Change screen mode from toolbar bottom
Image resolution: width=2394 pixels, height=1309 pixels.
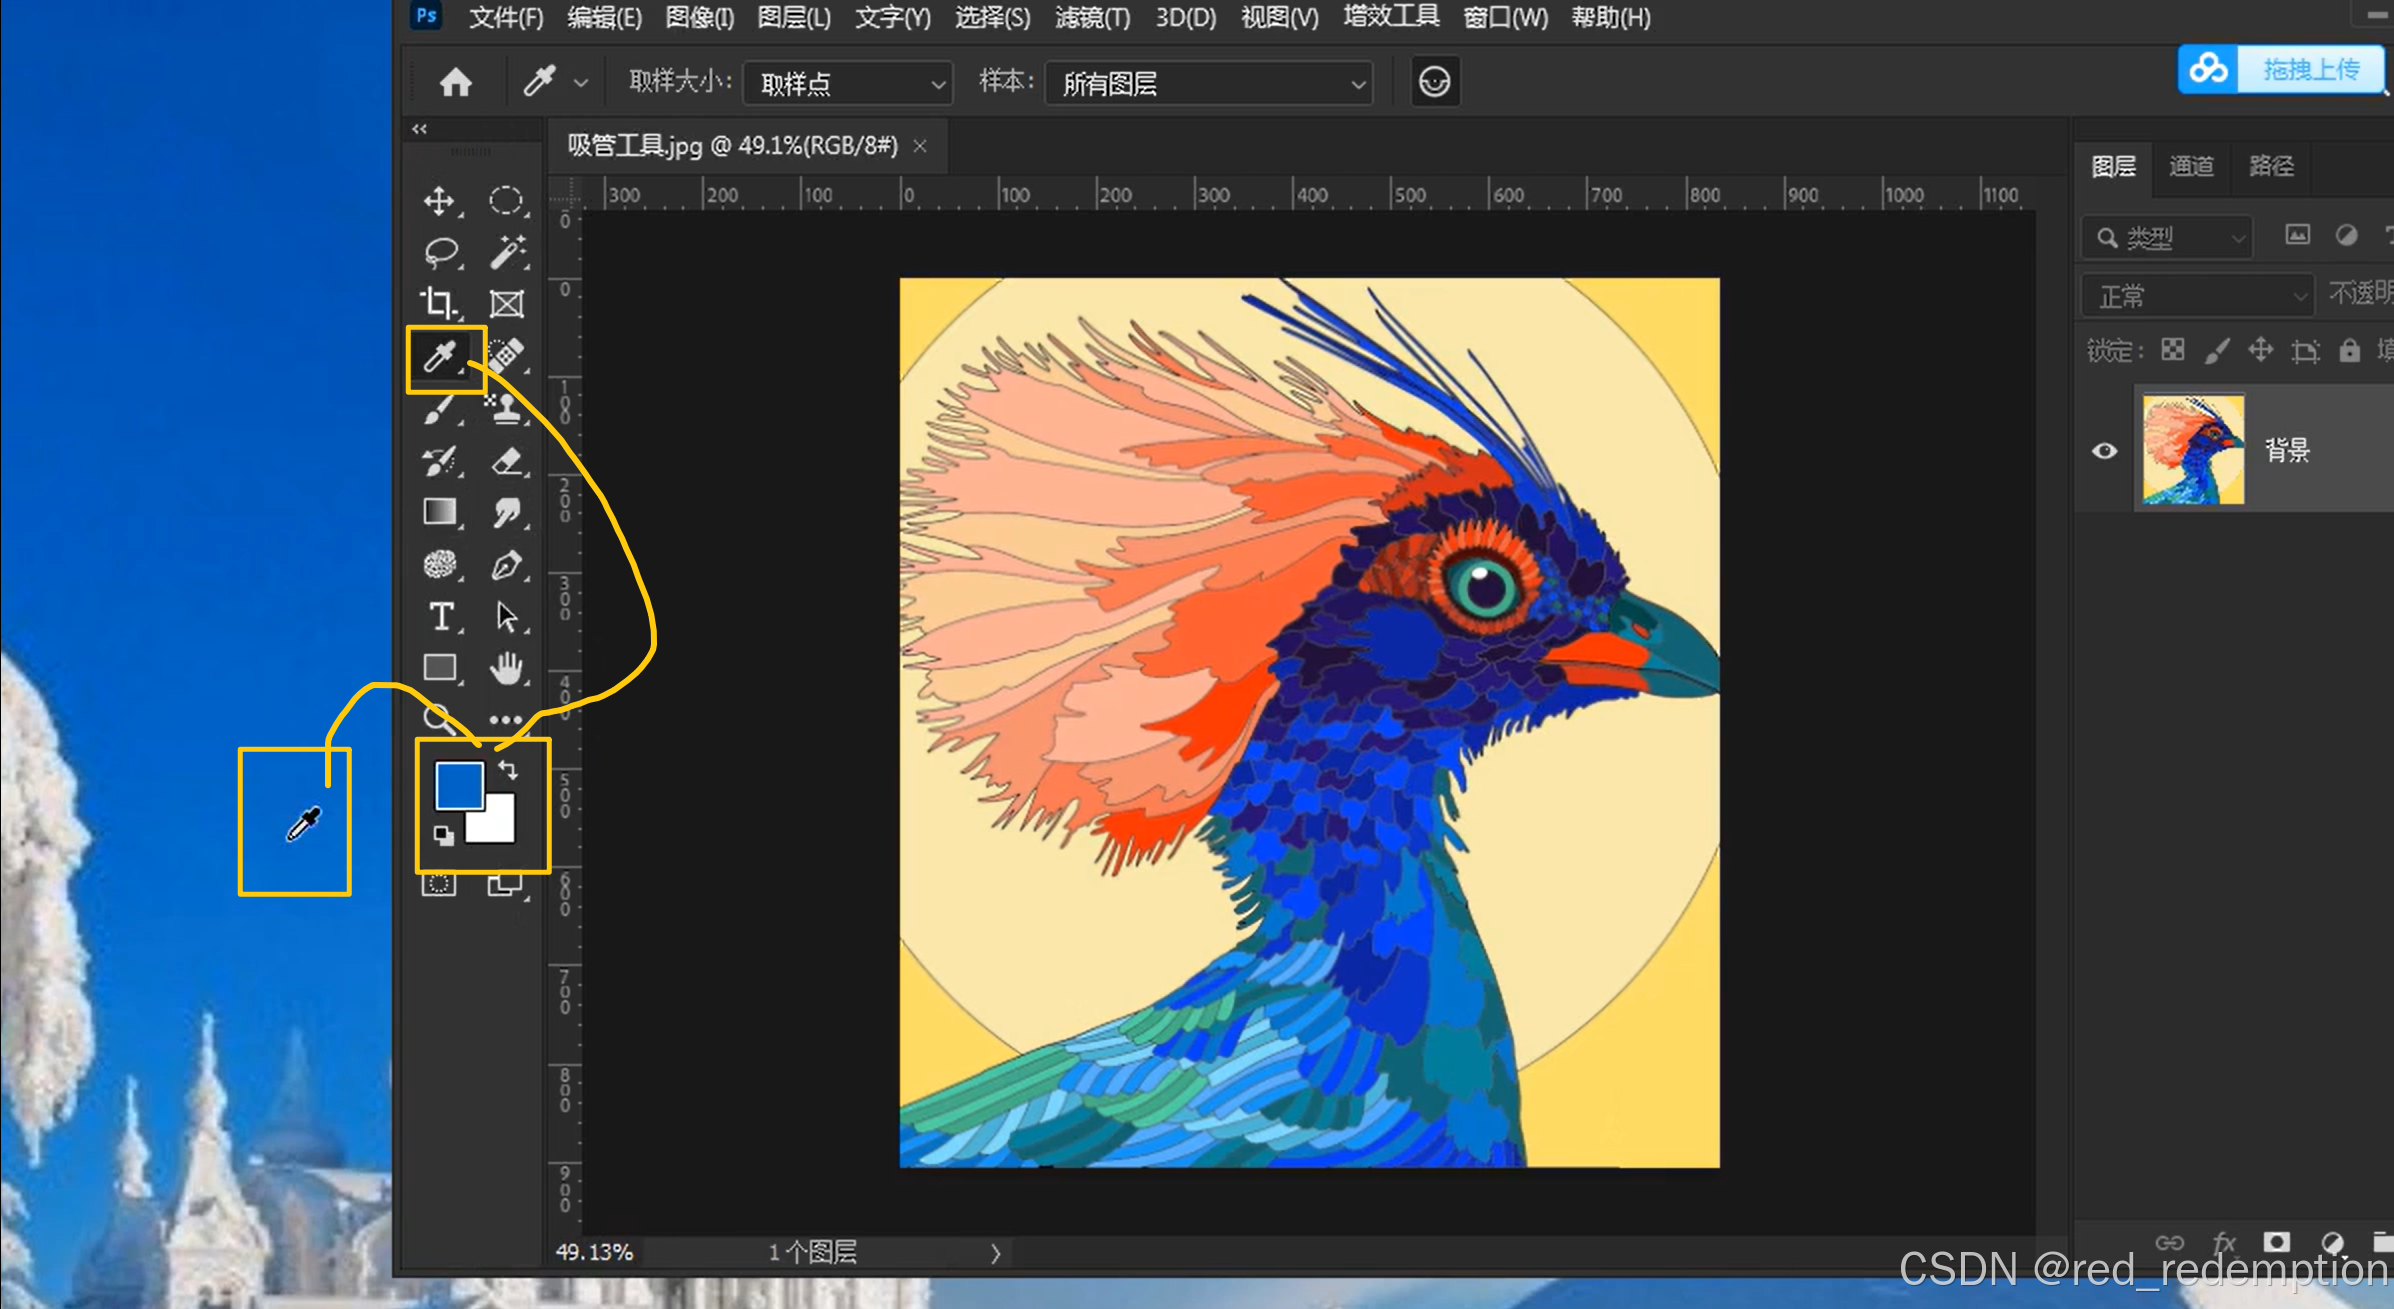[505, 884]
